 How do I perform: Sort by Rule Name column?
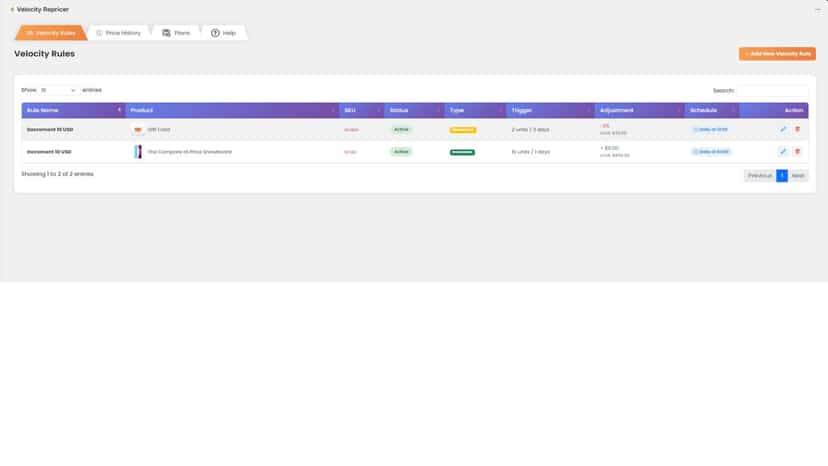point(73,110)
